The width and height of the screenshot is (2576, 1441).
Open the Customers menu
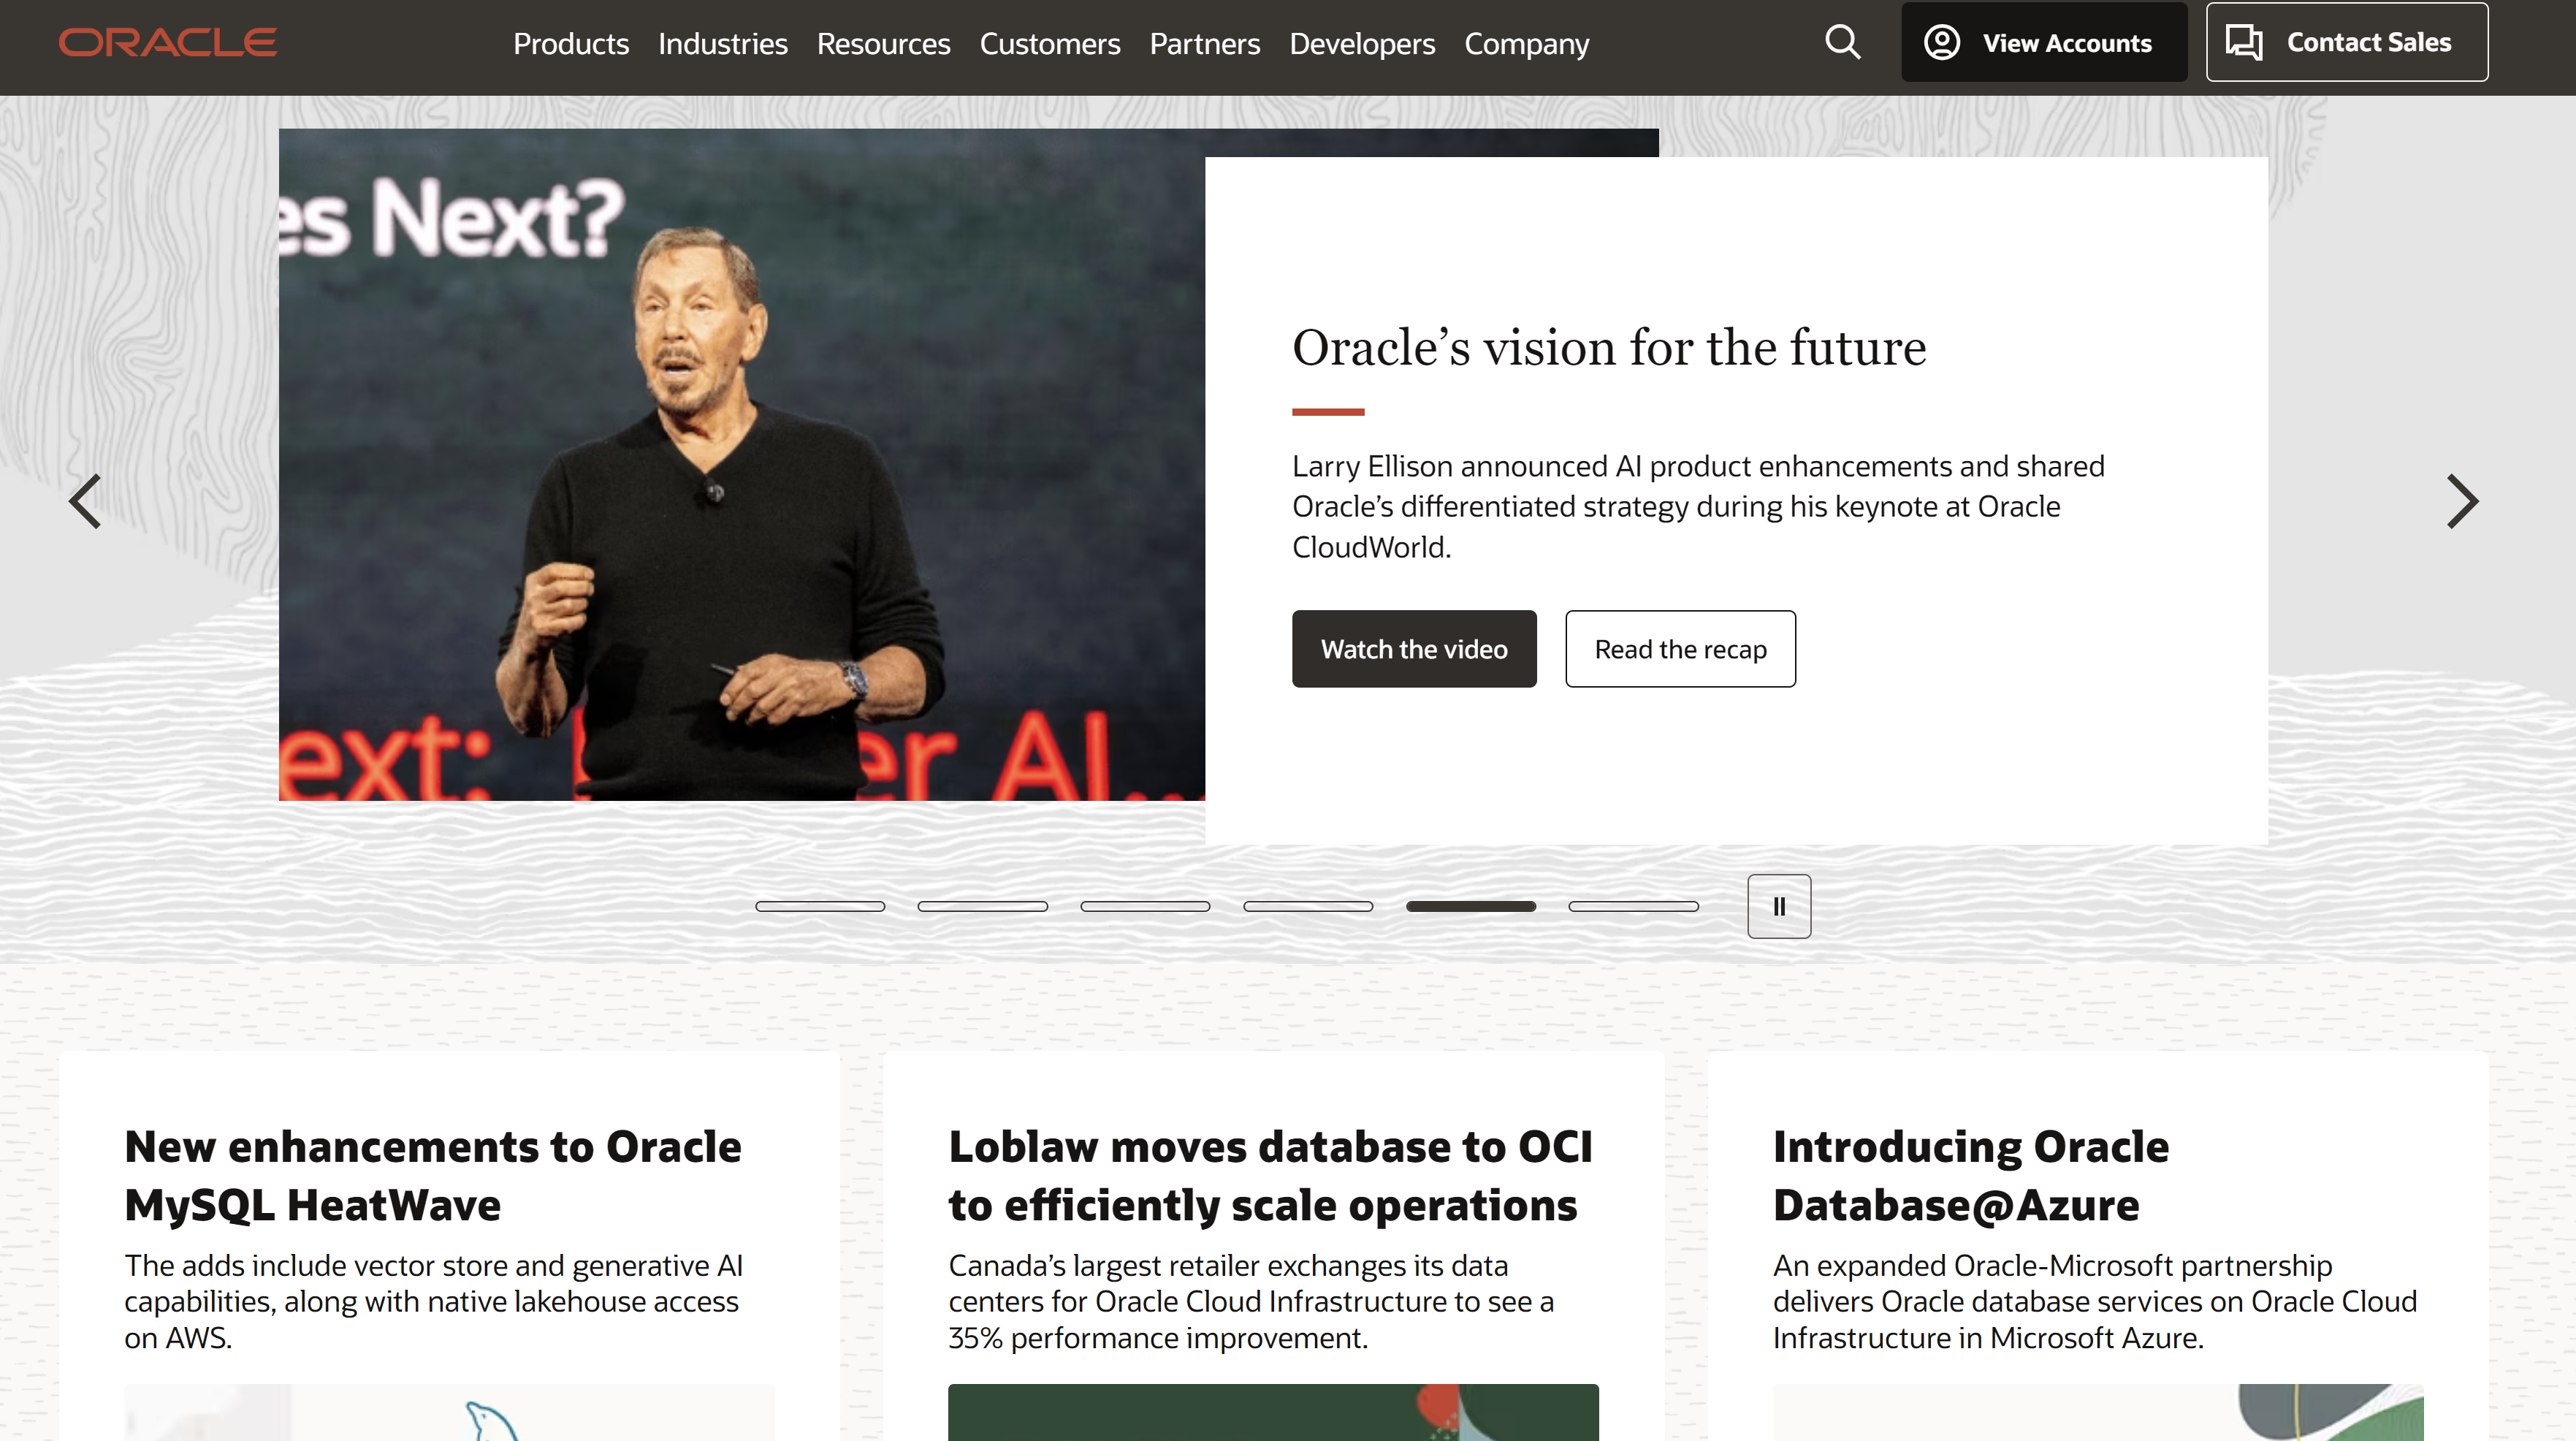1050,43
